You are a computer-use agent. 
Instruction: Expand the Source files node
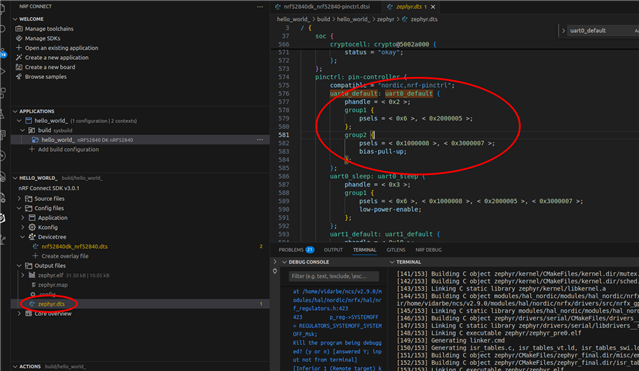coord(19,199)
